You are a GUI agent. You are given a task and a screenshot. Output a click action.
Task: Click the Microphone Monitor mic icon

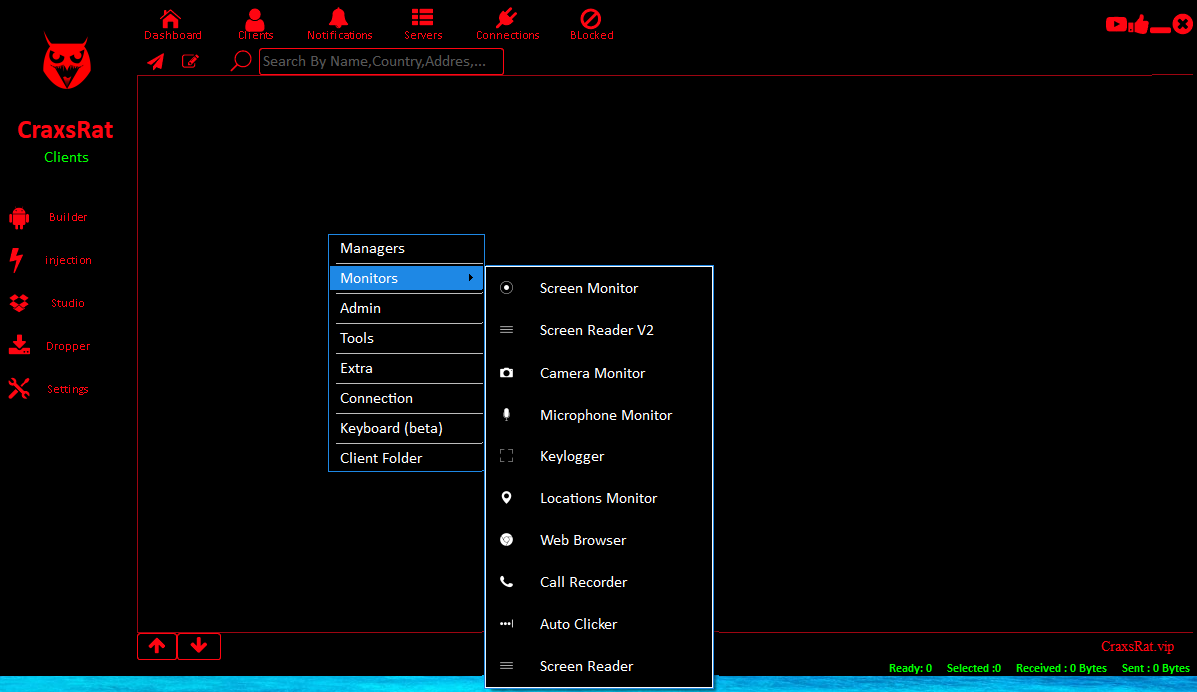[x=506, y=415]
